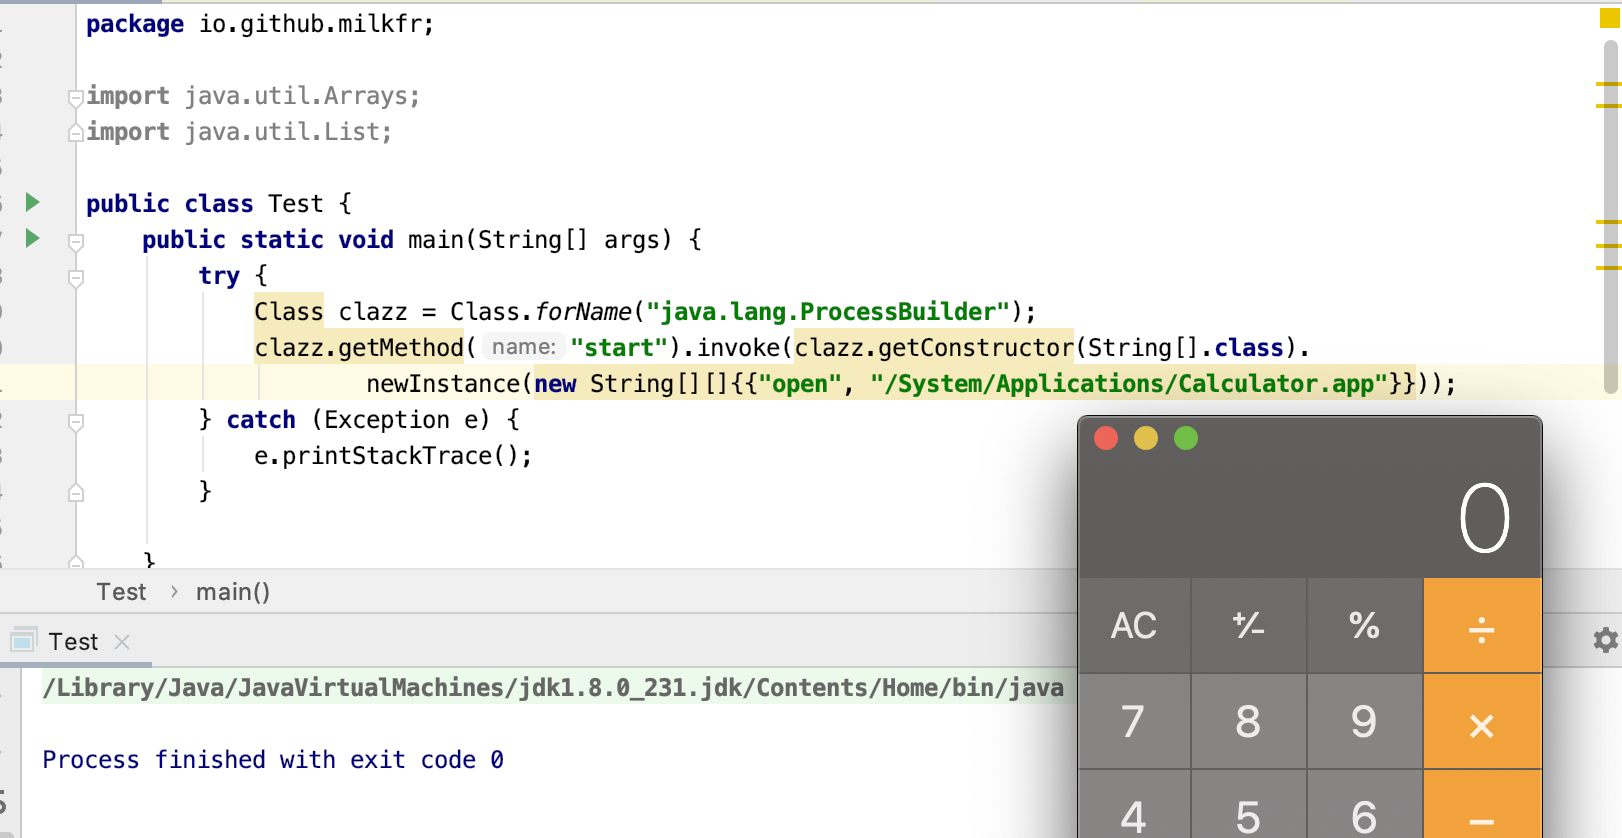The image size is (1622, 838).
Task: Click the "java.lang.ProcessBuilder" string literal
Action: (x=827, y=312)
